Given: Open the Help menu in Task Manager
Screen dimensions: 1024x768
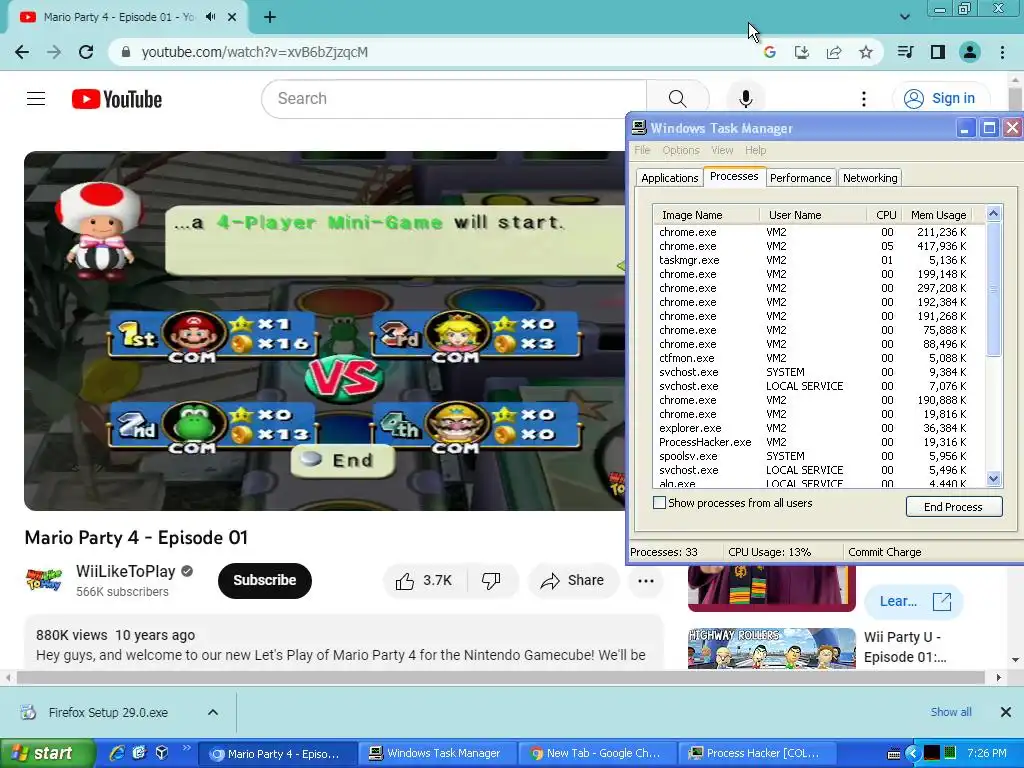Looking at the screenshot, I should pos(756,150).
